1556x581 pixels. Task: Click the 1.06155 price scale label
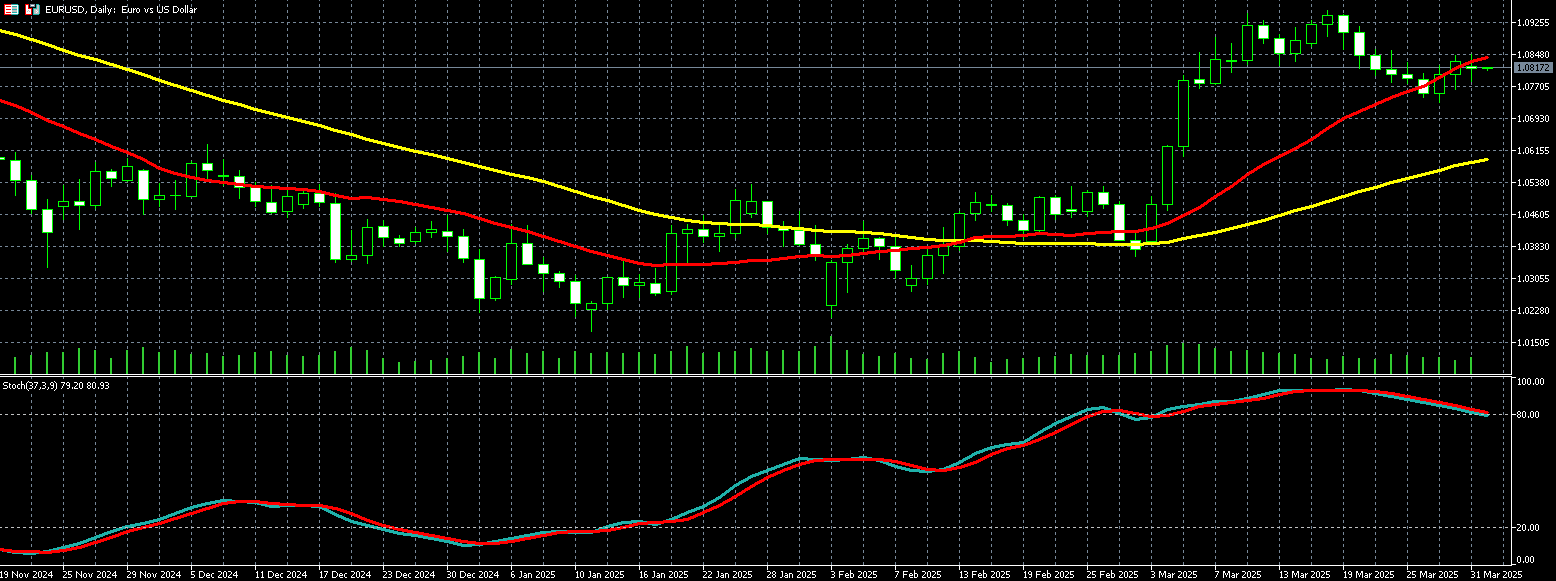point(1532,150)
